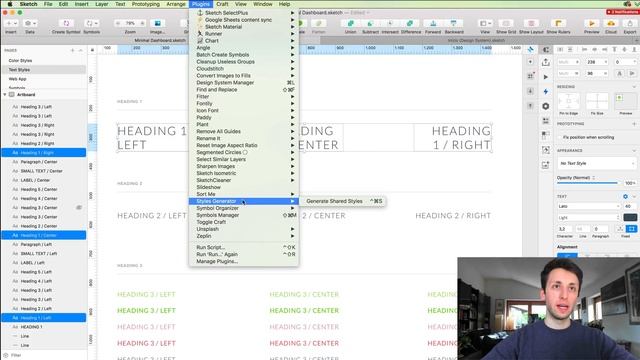Image resolution: width=640 pixels, height=360 pixels.
Task: Click the Run Script menu entry
Action: point(244,247)
